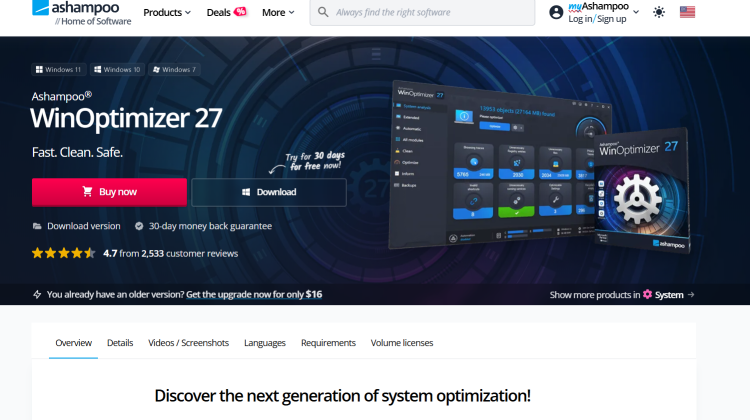The image size is (750, 420).
Task: Open the US flag language selector
Action: (x=687, y=12)
